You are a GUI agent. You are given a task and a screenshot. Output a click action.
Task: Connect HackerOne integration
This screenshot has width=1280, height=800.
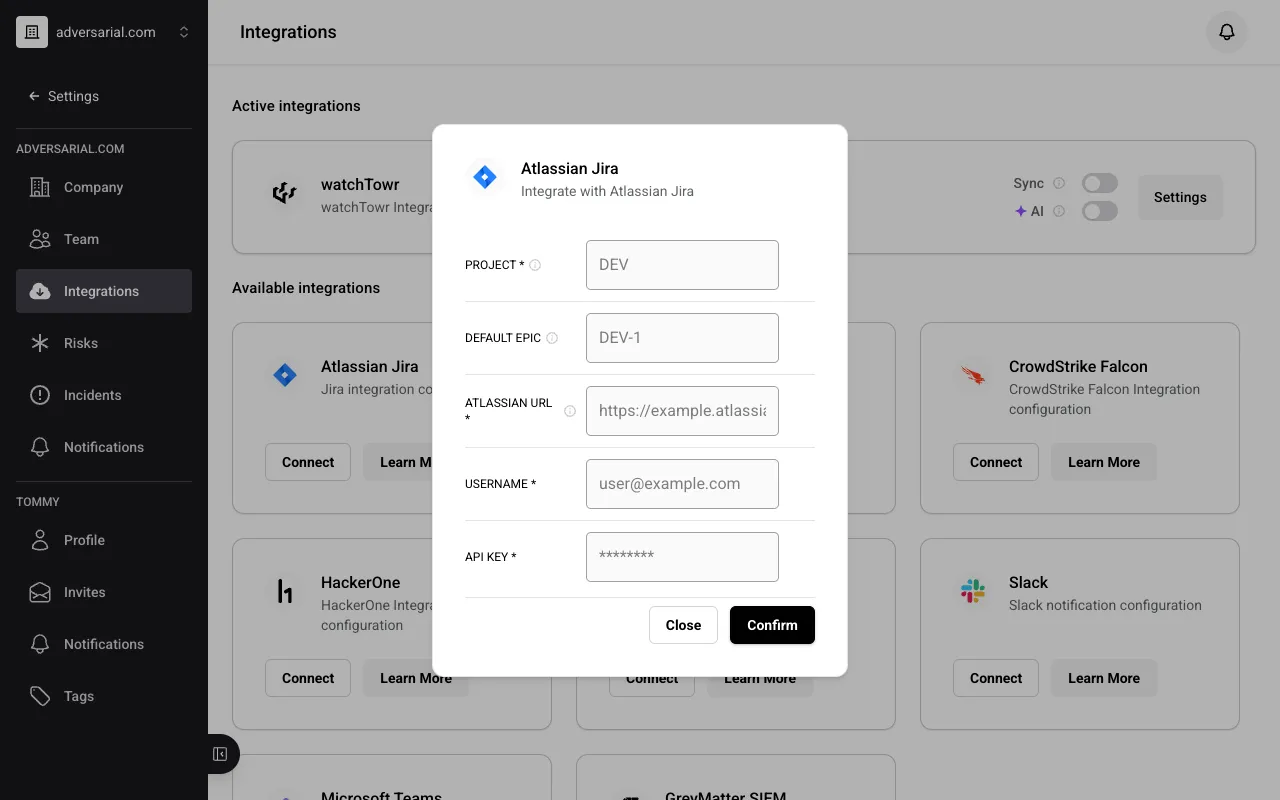(308, 678)
